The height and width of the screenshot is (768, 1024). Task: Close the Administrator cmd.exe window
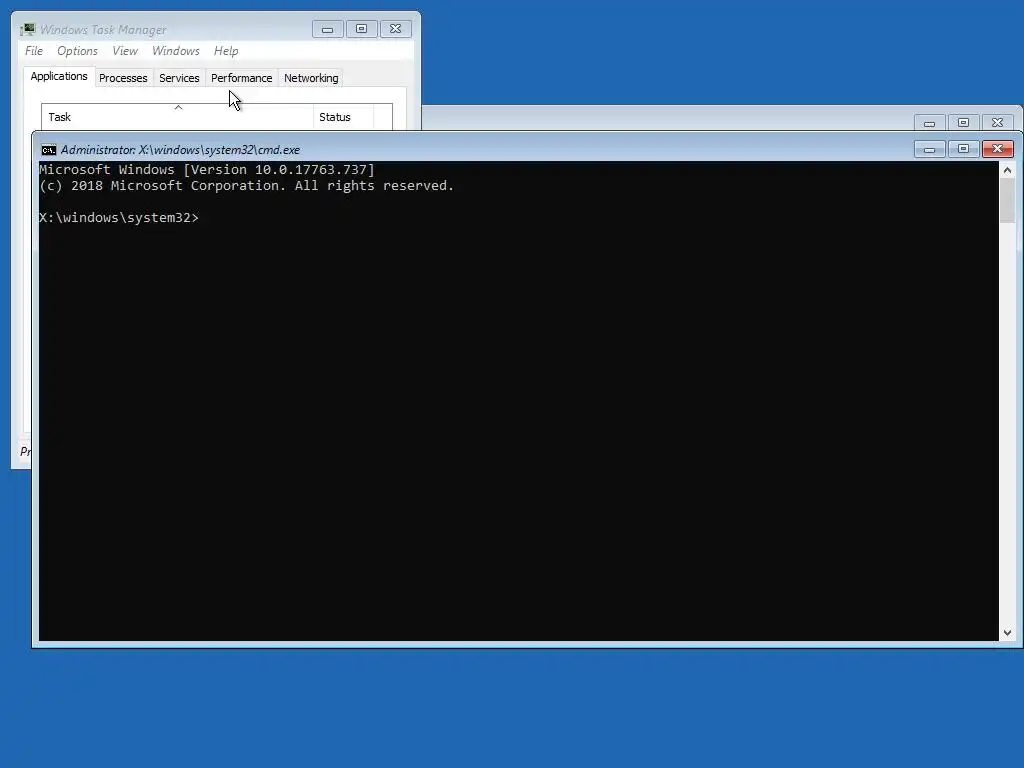[998, 150]
